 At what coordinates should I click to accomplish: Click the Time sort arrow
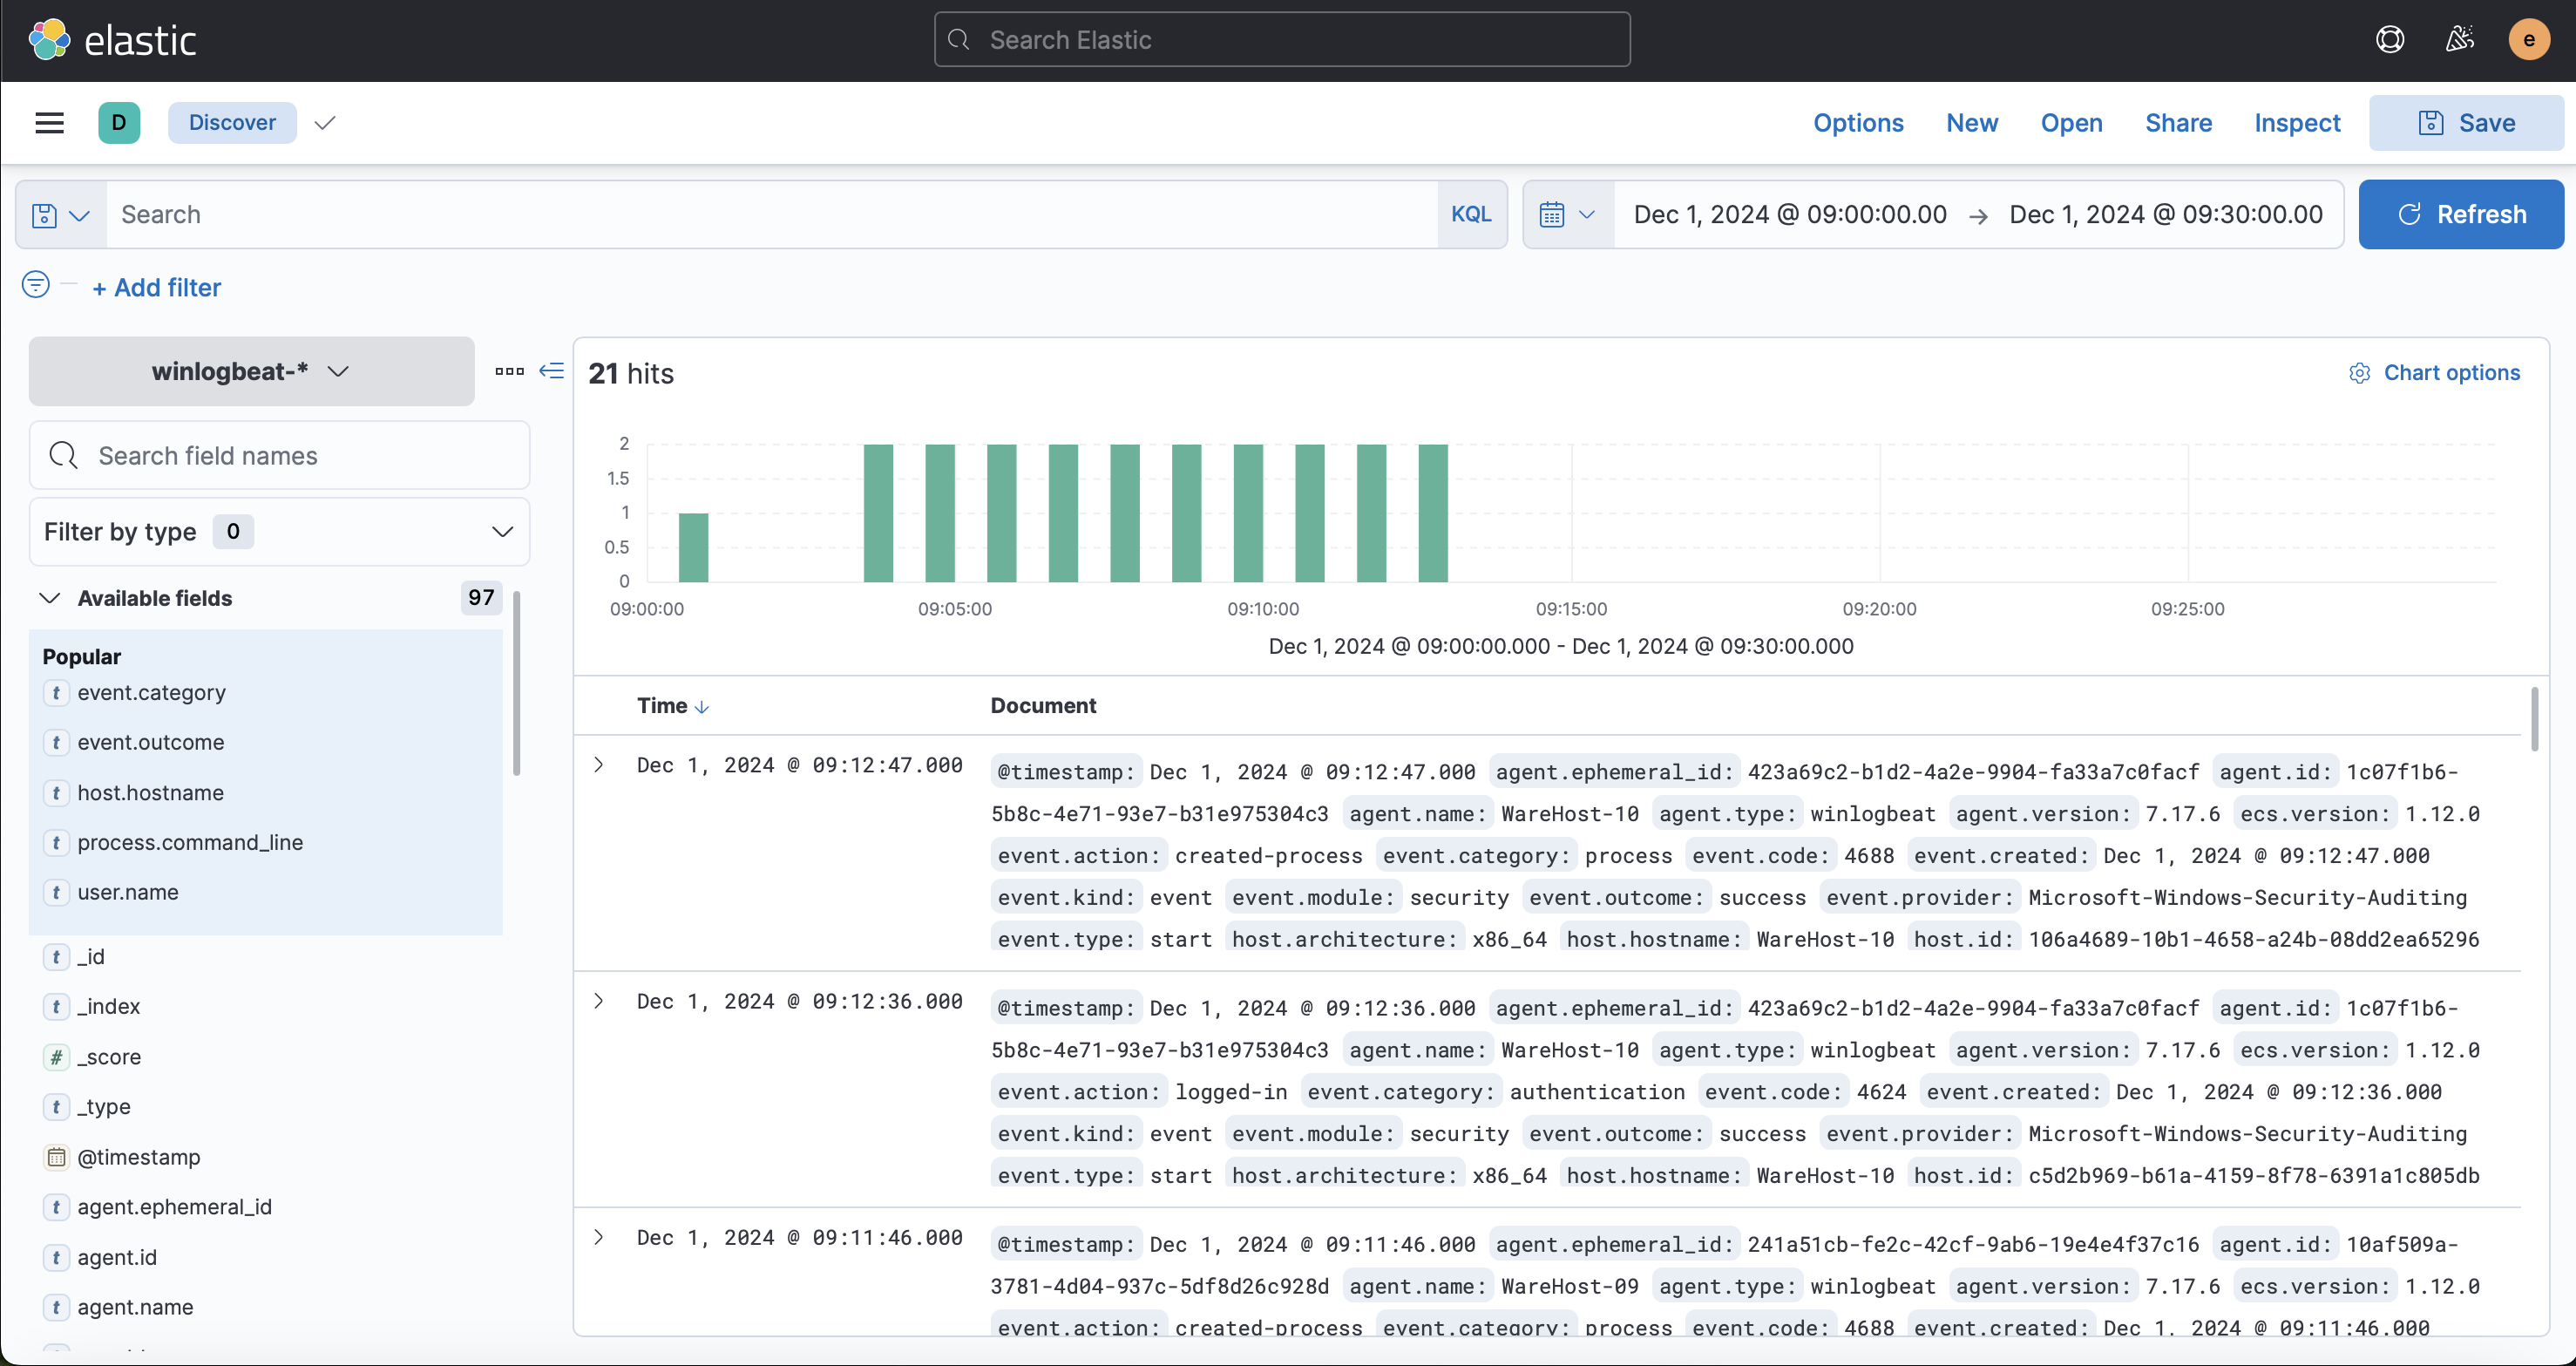point(702,707)
